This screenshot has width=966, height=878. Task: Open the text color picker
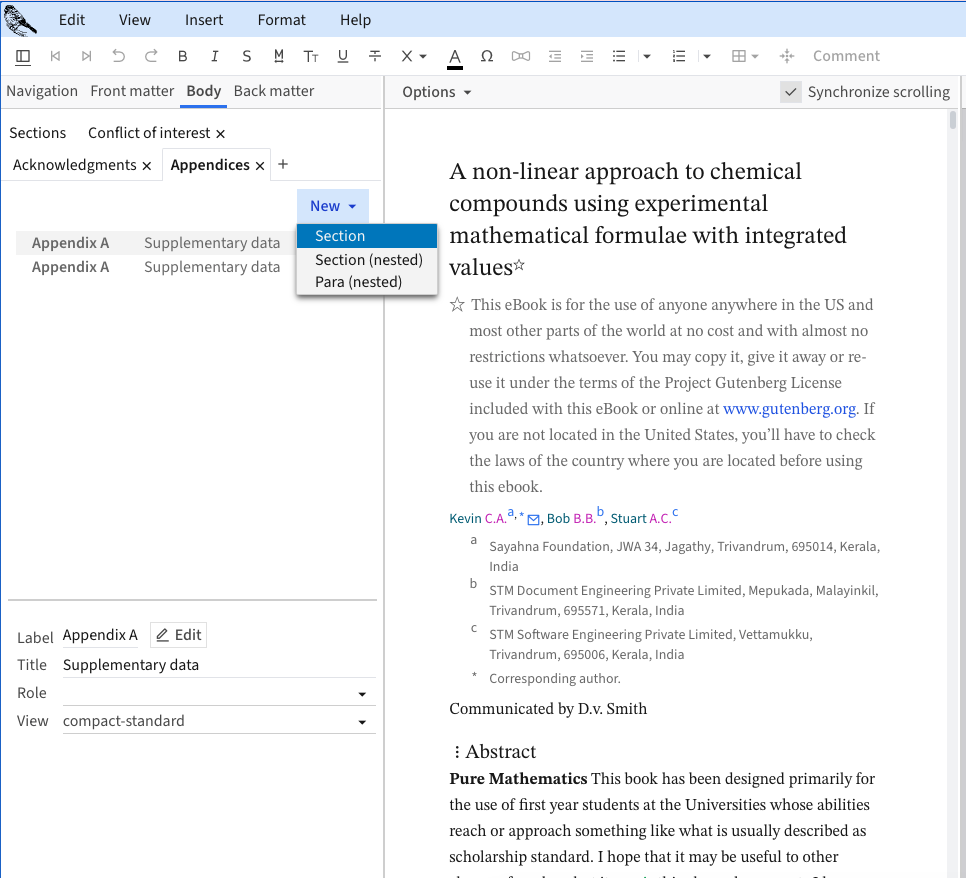click(455, 56)
